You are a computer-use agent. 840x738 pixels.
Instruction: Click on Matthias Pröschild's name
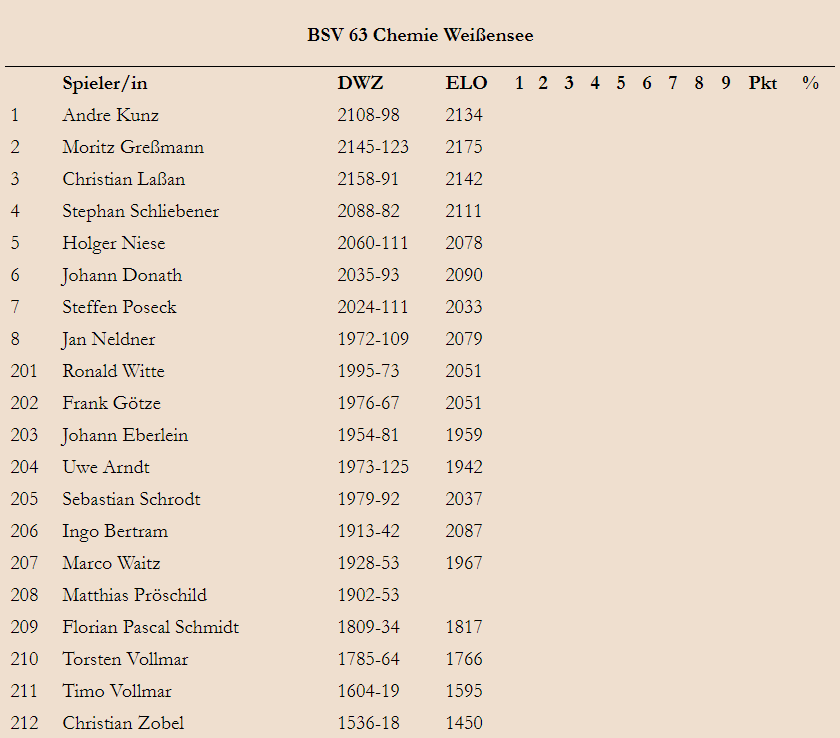point(134,595)
